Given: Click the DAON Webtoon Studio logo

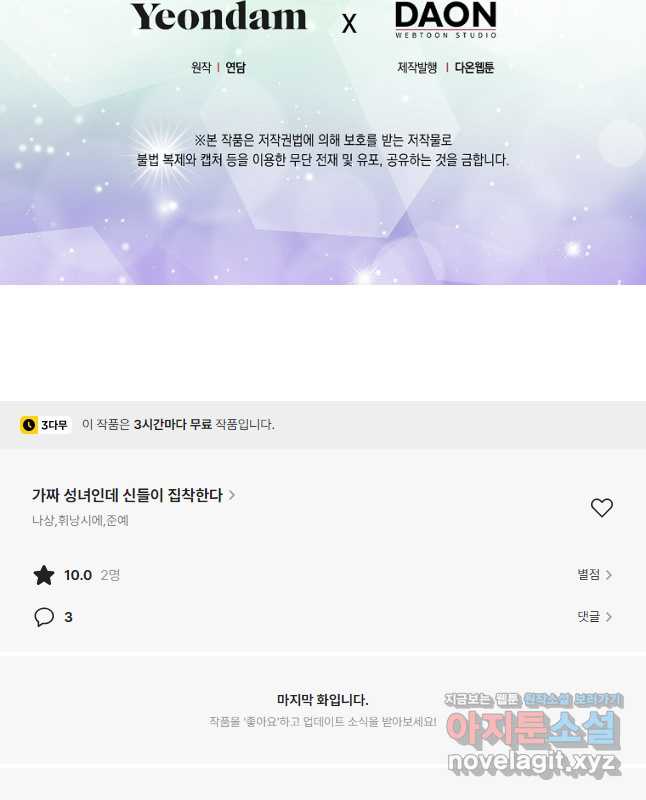Looking at the screenshot, I should (x=446, y=19).
